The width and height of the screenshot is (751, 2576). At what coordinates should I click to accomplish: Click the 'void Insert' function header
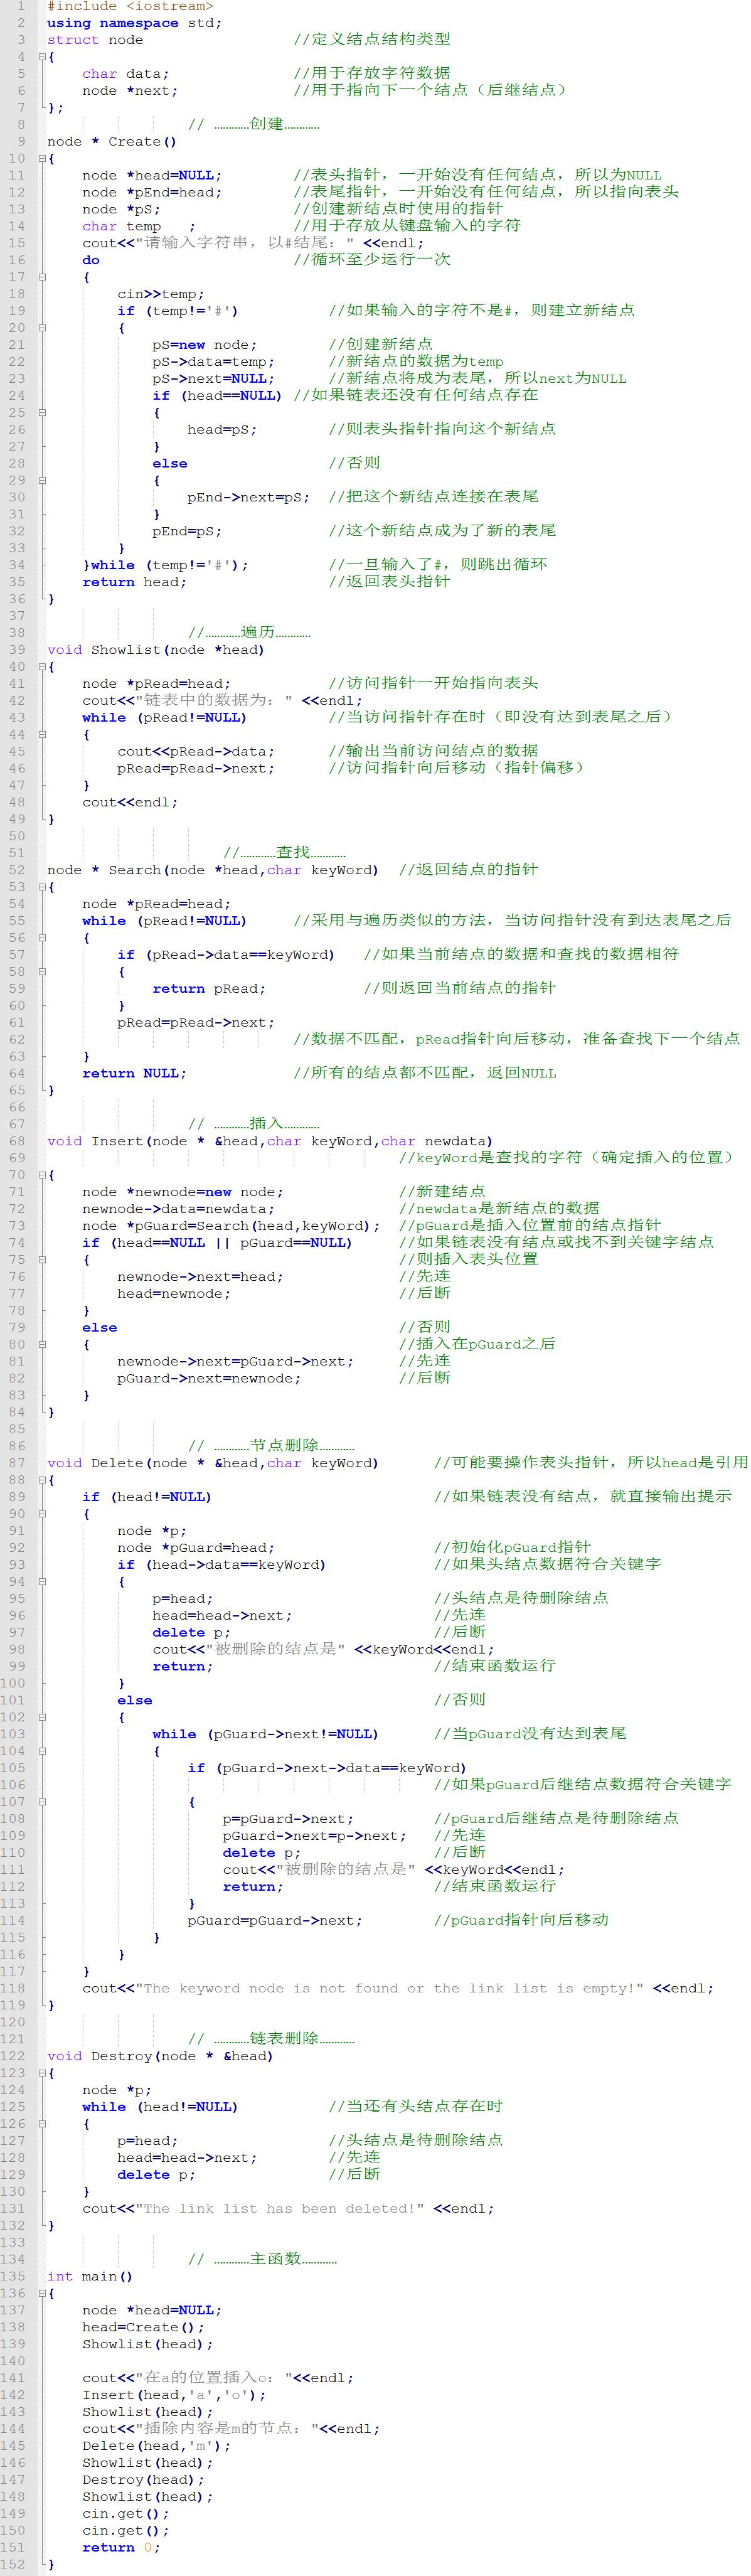[270, 1141]
